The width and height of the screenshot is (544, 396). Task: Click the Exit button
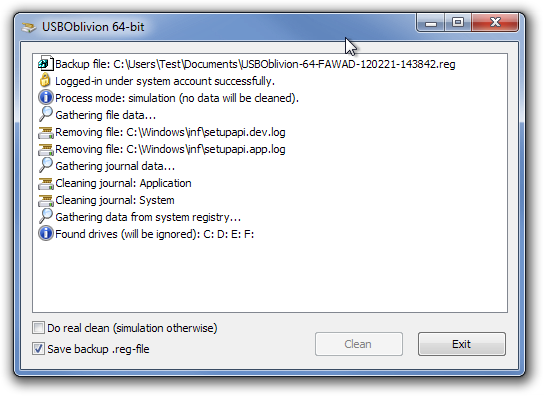461,344
